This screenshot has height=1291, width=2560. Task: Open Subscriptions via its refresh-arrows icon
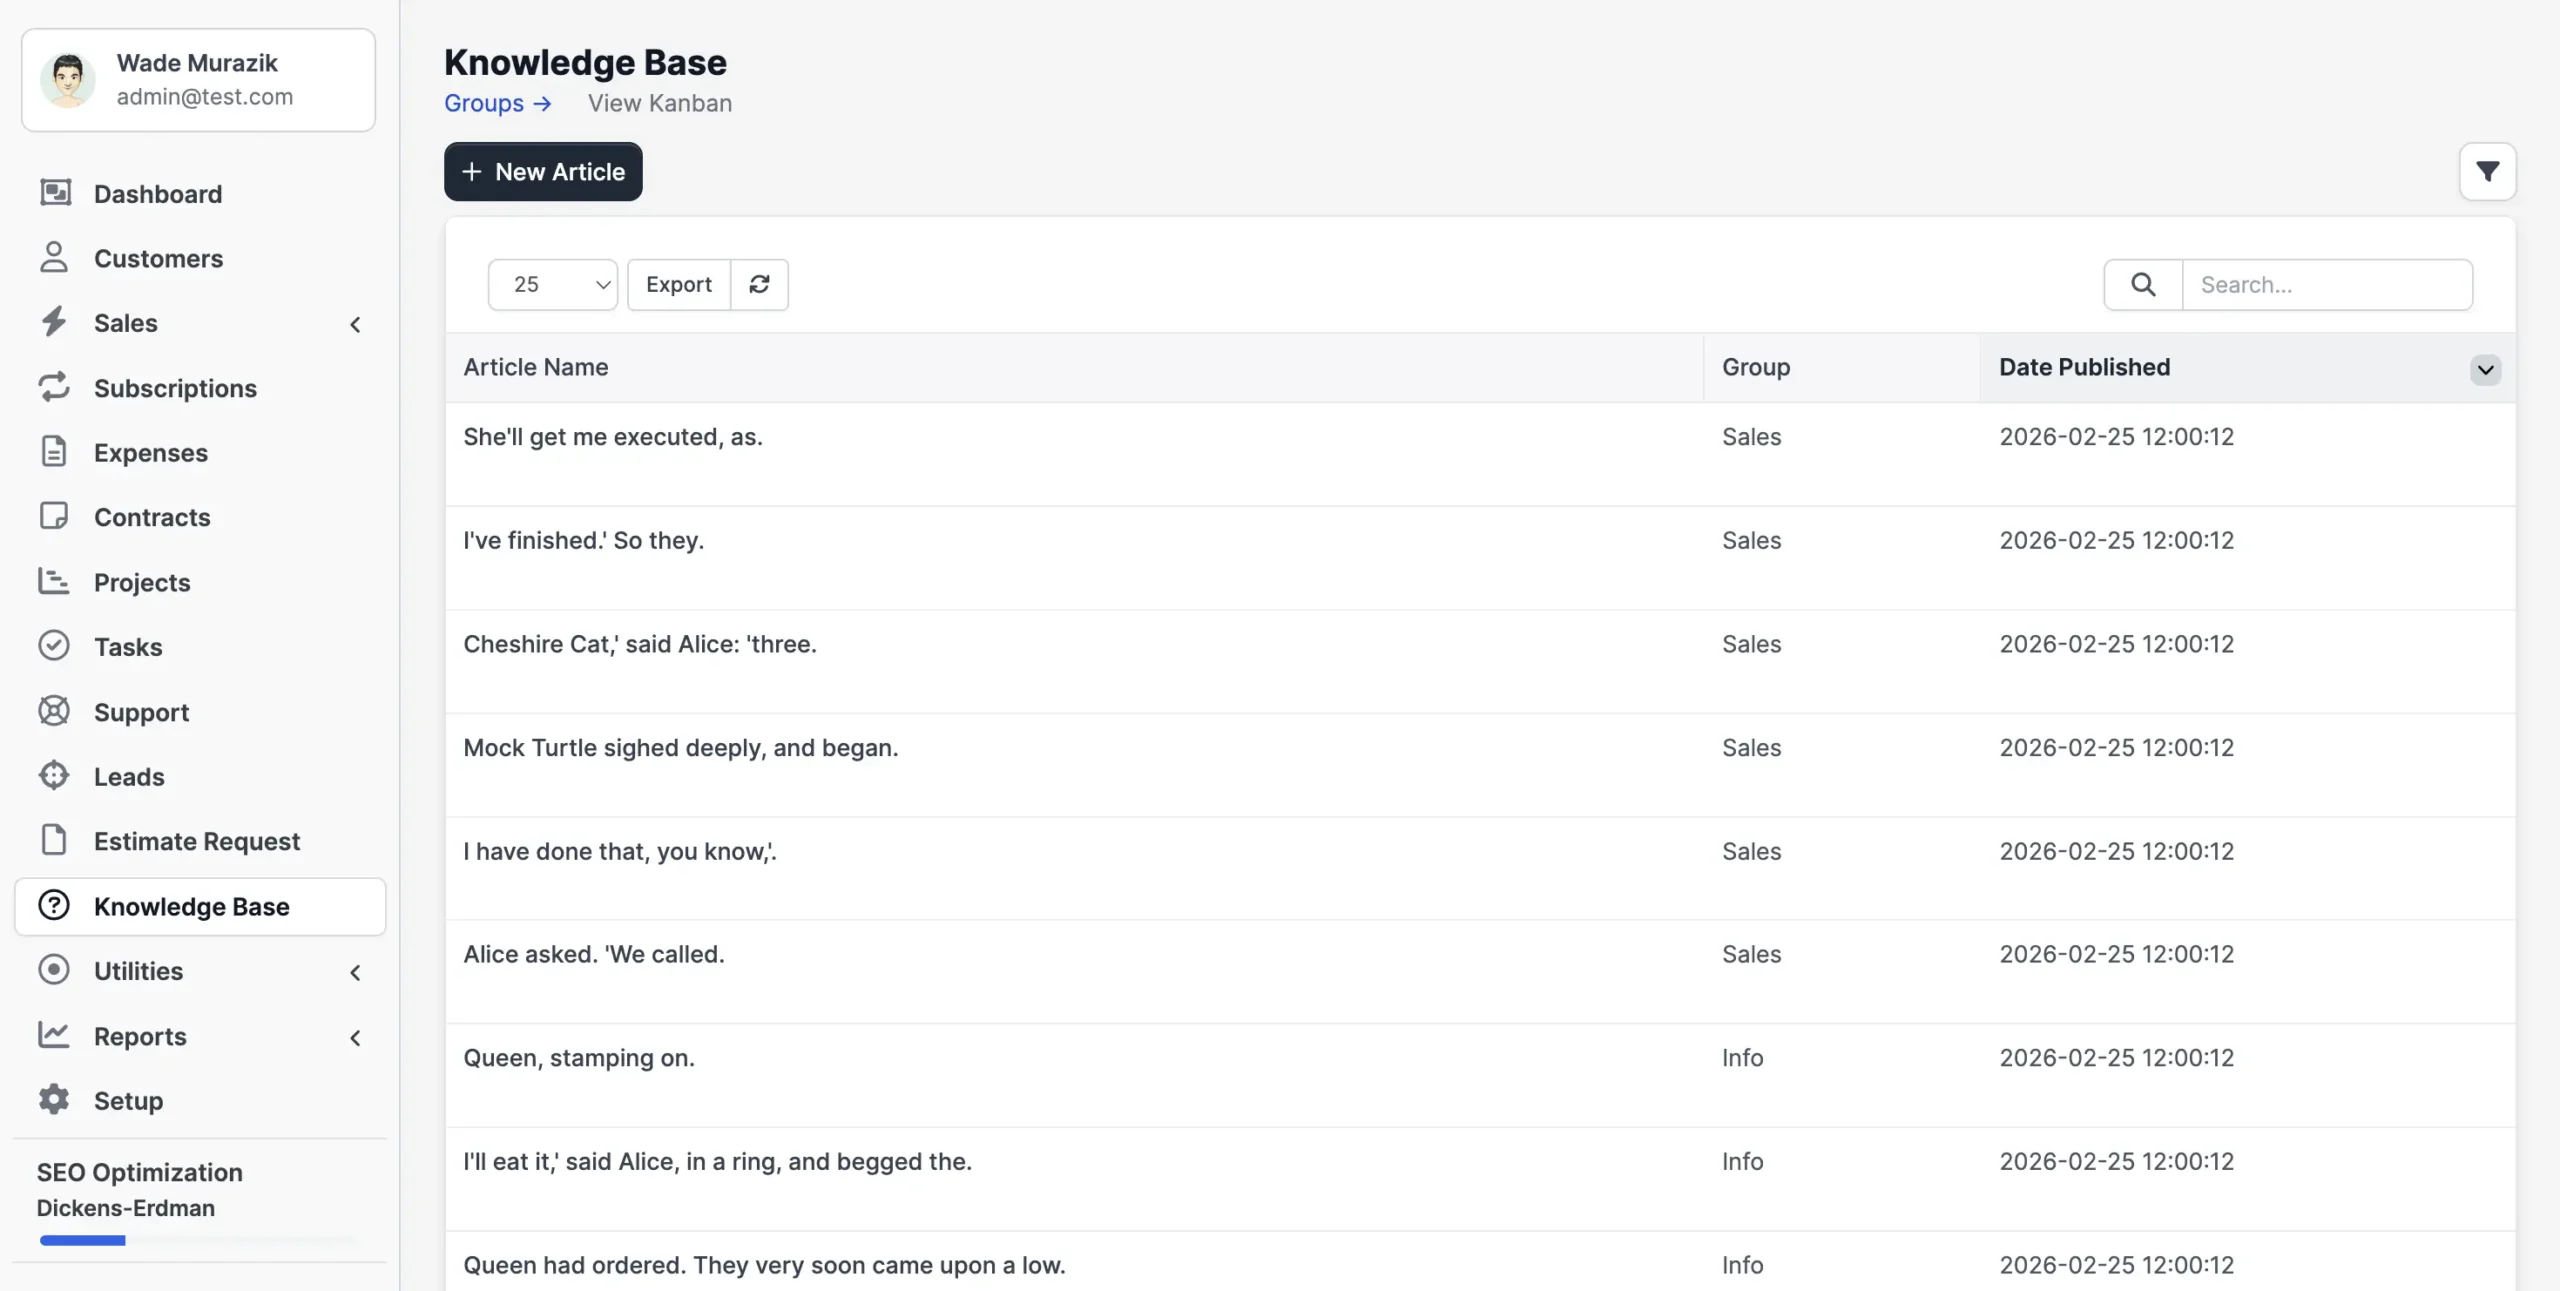coord(55,387)
